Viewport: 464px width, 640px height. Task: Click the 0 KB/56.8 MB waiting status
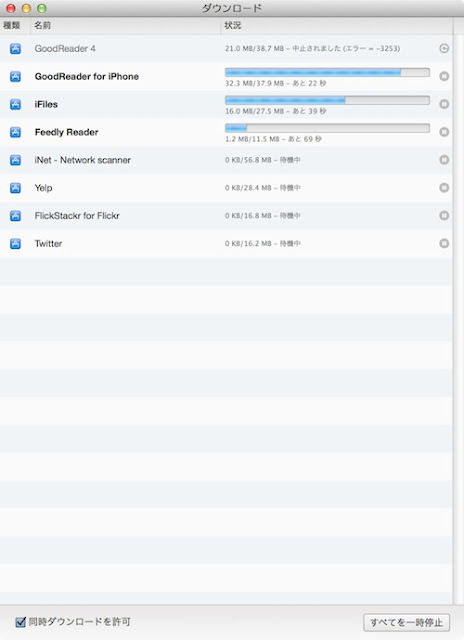click(x=263, y=160)
